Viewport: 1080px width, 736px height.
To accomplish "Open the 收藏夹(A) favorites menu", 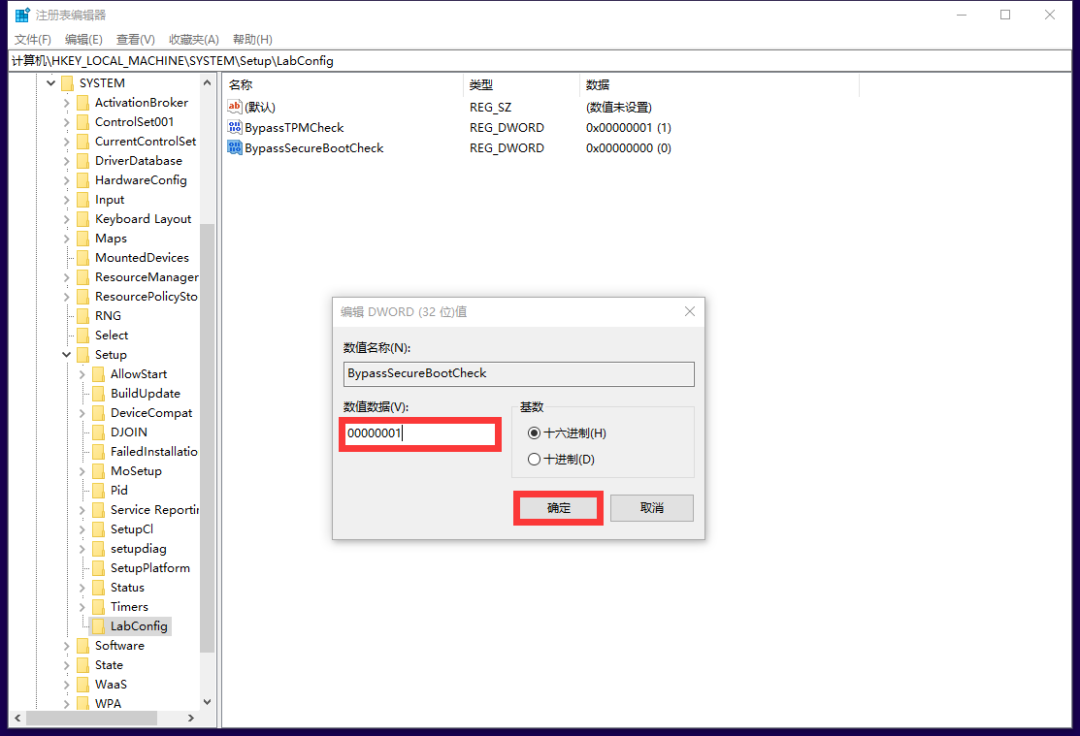I will [x=193, y=39].
